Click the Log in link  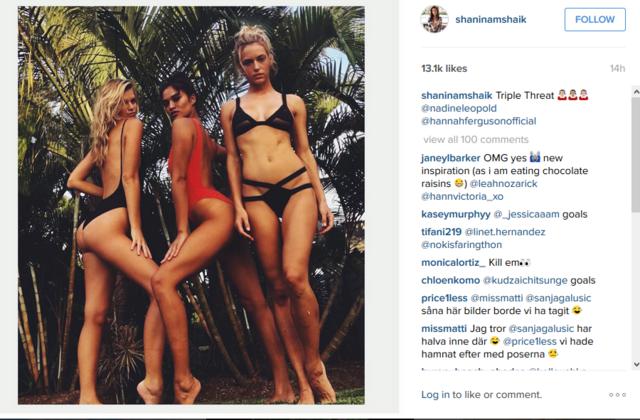coord(435,395)
